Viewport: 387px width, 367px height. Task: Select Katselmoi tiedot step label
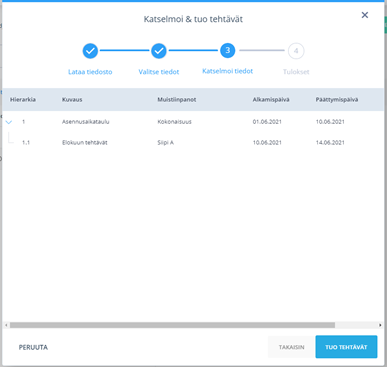(x=228, y=71)
